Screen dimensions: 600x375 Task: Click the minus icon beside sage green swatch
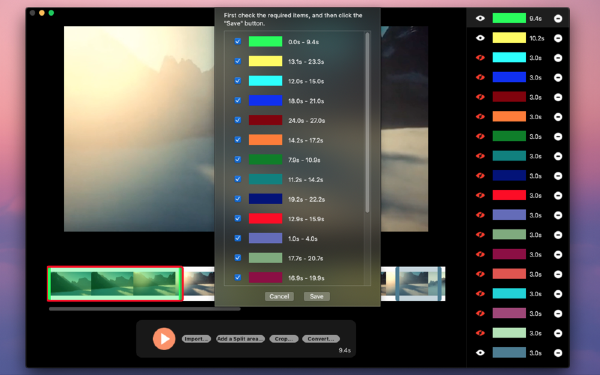(558, 235)
